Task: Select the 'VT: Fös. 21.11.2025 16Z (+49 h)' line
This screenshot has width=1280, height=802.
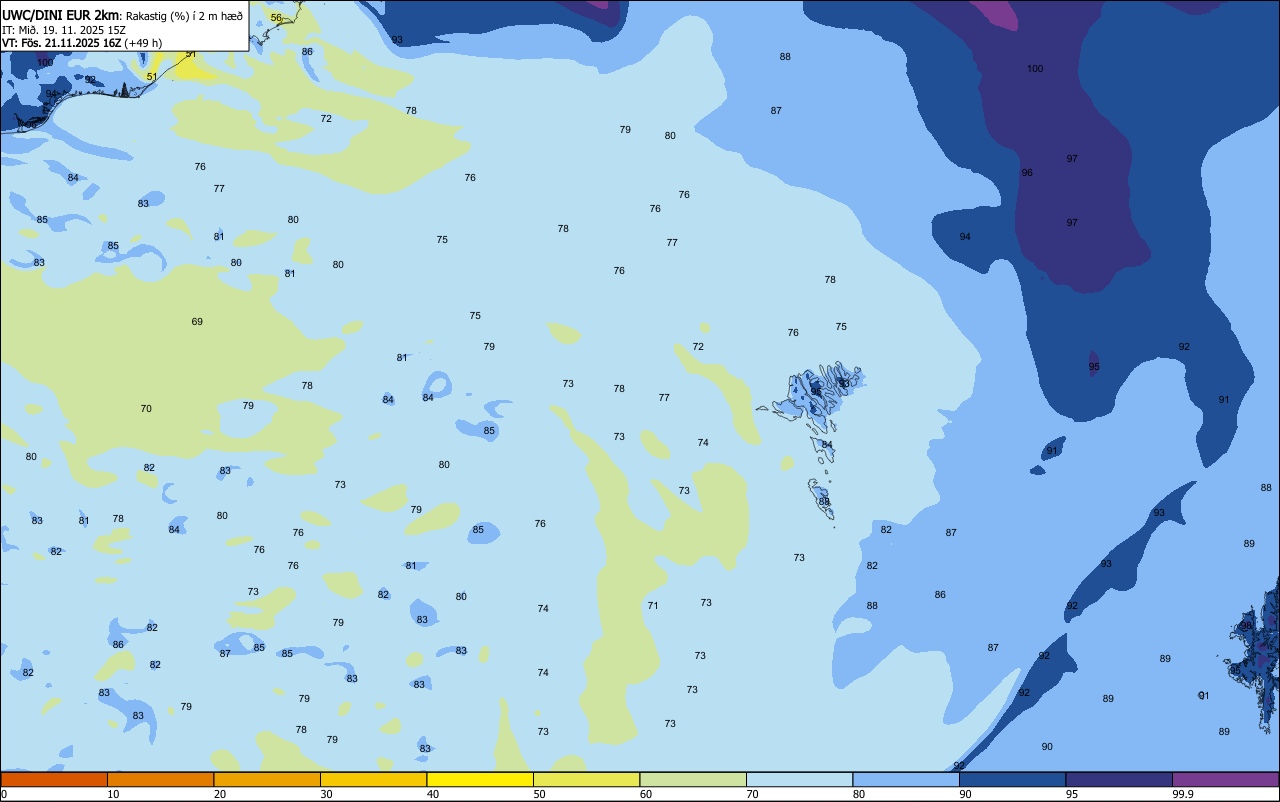Action: (x=82, y=42)
